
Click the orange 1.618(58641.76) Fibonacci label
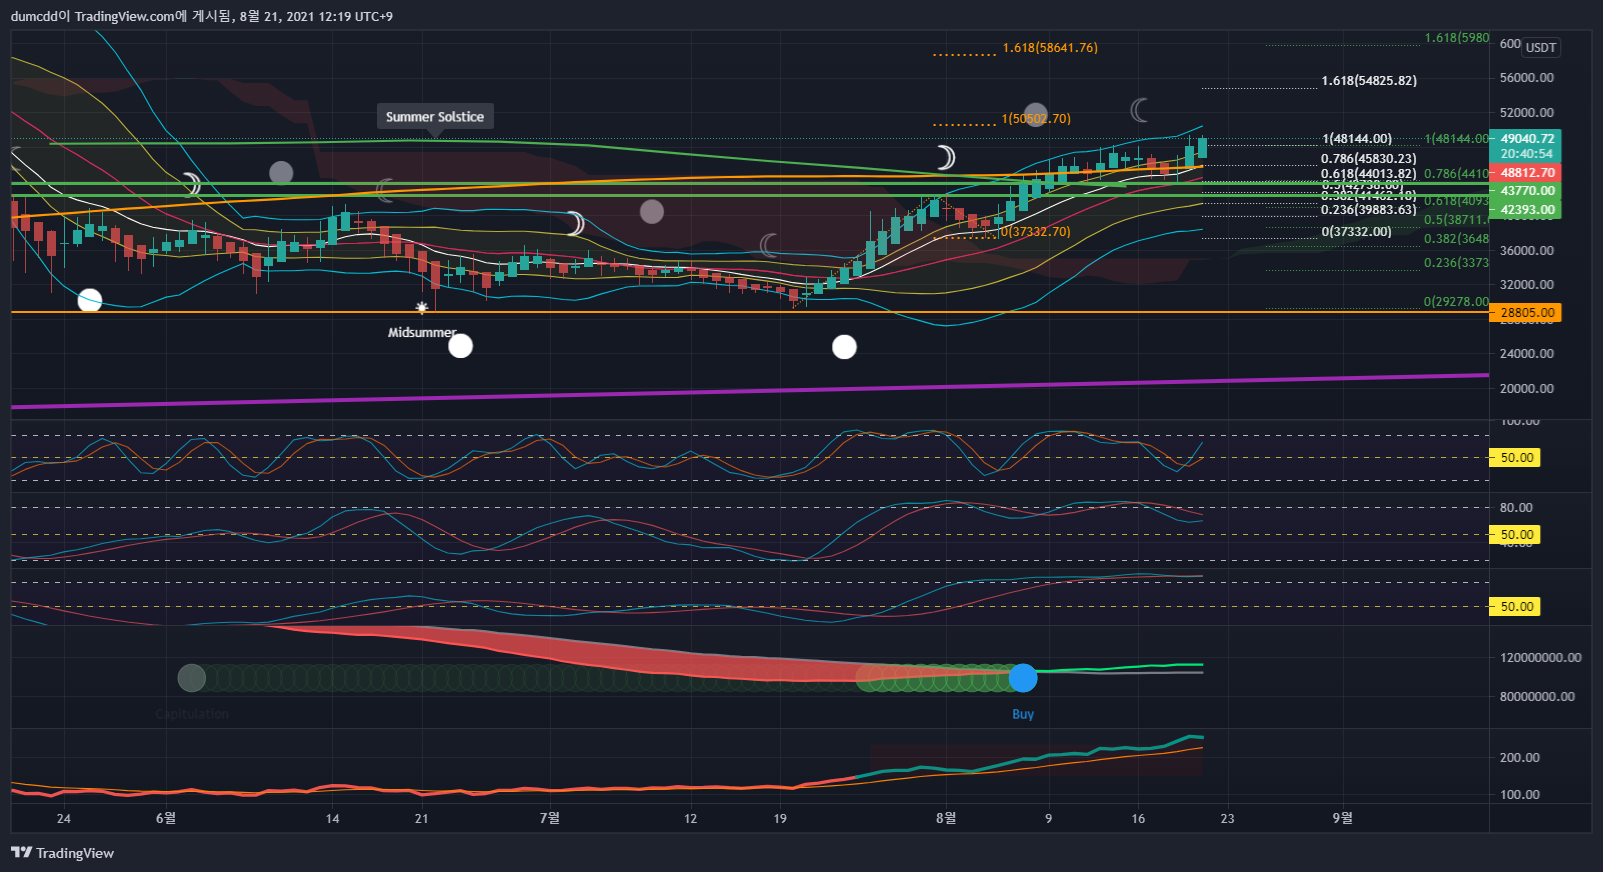[1049, 48]
